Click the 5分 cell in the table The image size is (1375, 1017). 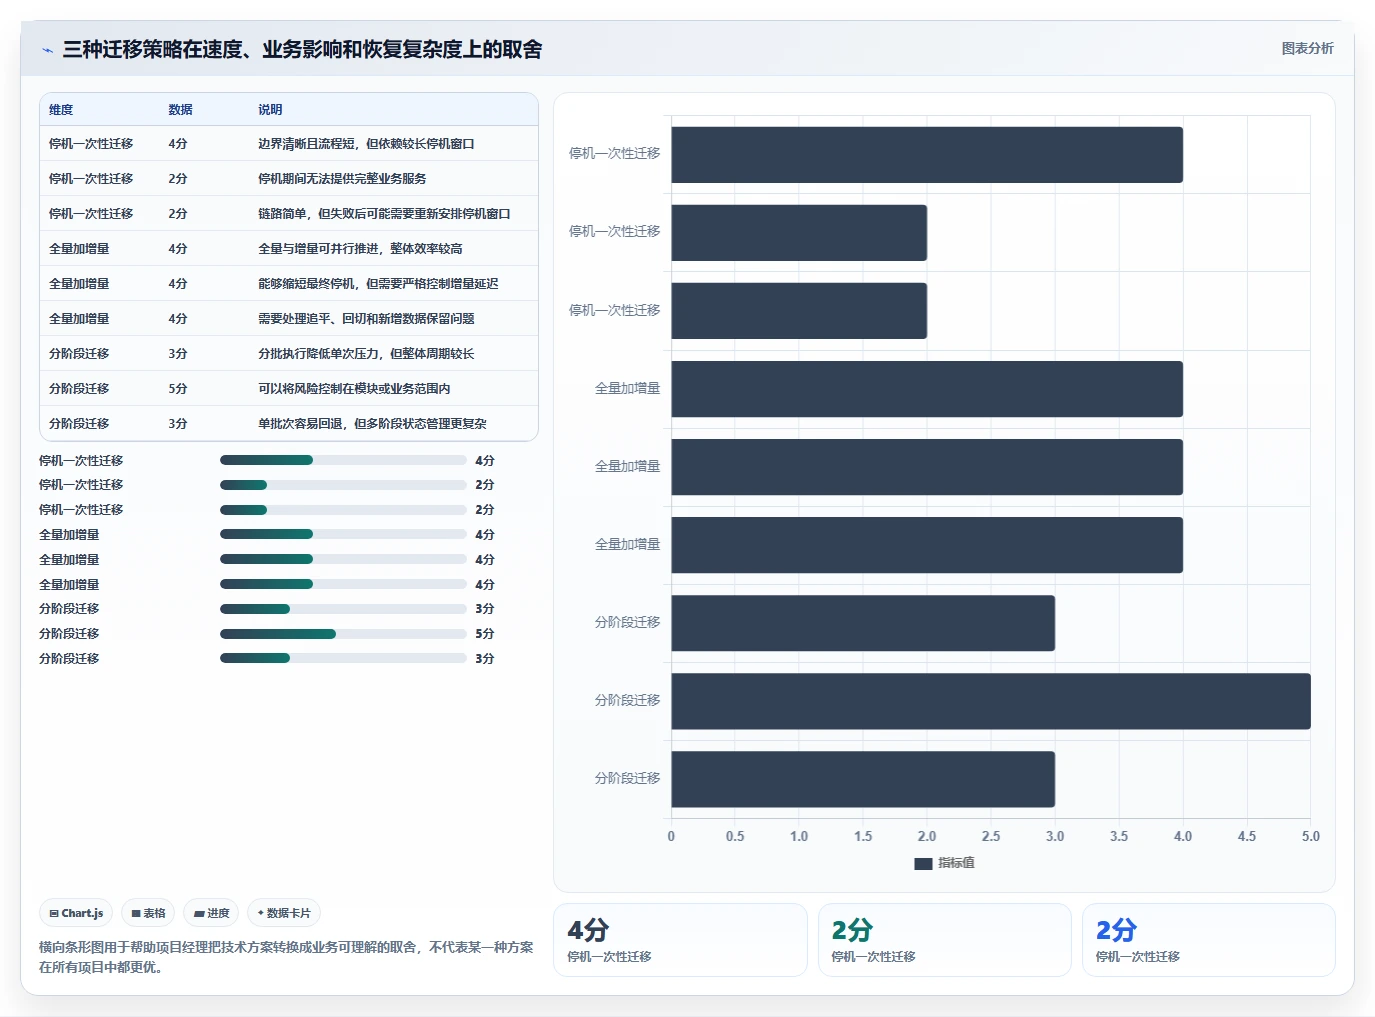coord(178,389)
